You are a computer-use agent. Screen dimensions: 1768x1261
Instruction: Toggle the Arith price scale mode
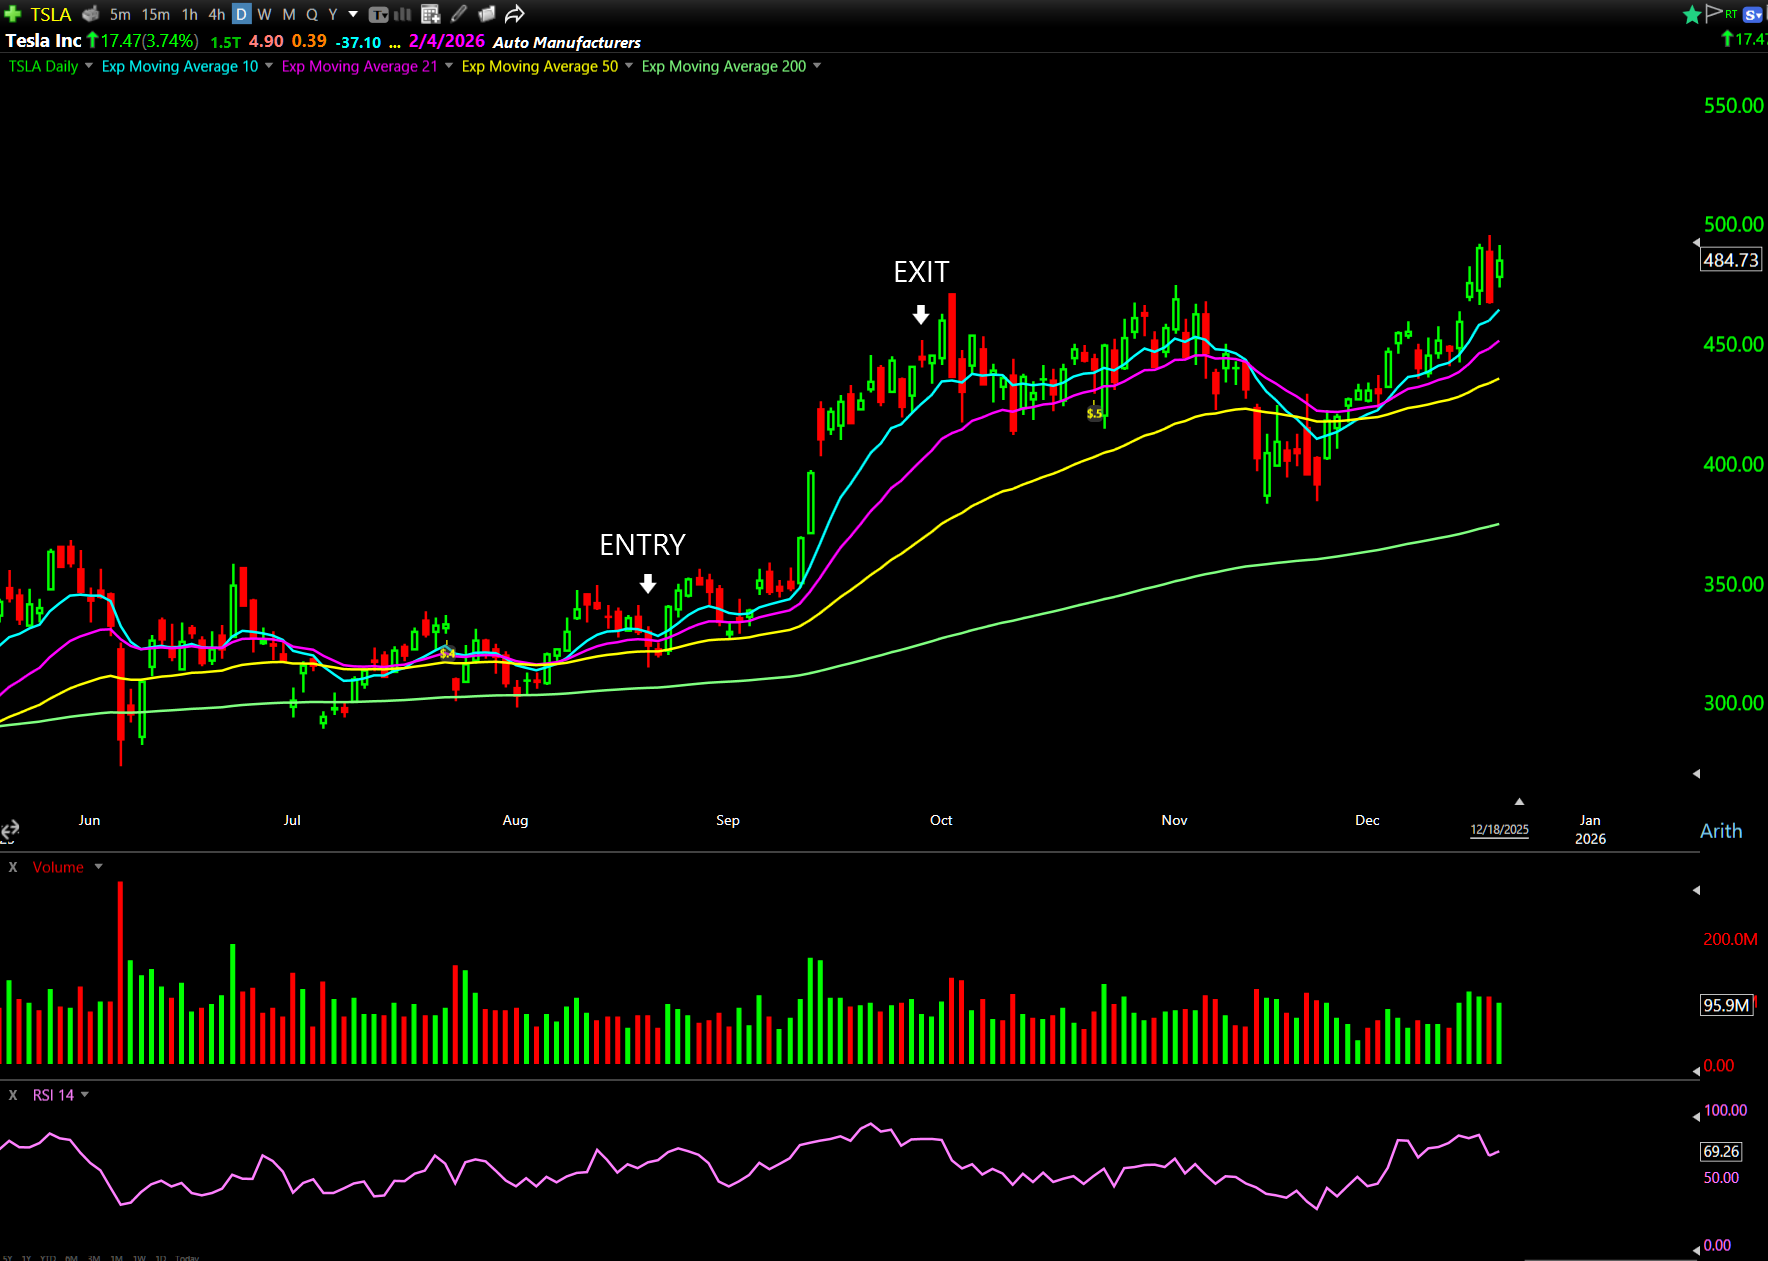[1720, 831]
